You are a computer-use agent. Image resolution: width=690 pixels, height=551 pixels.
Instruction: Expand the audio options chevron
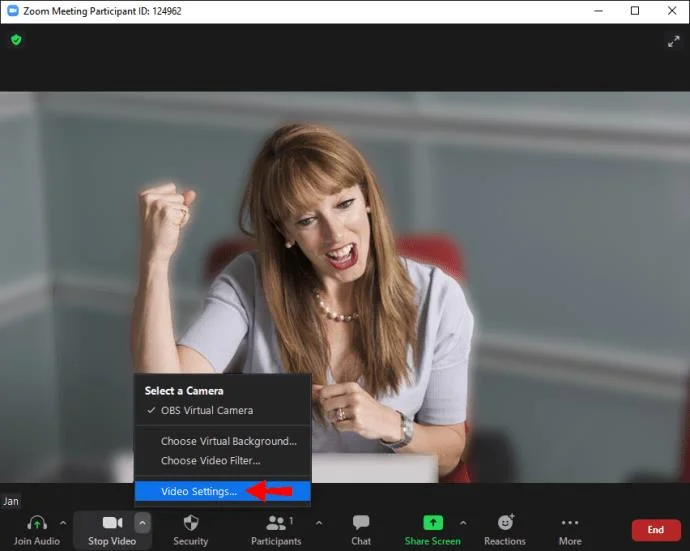(63, 523)
